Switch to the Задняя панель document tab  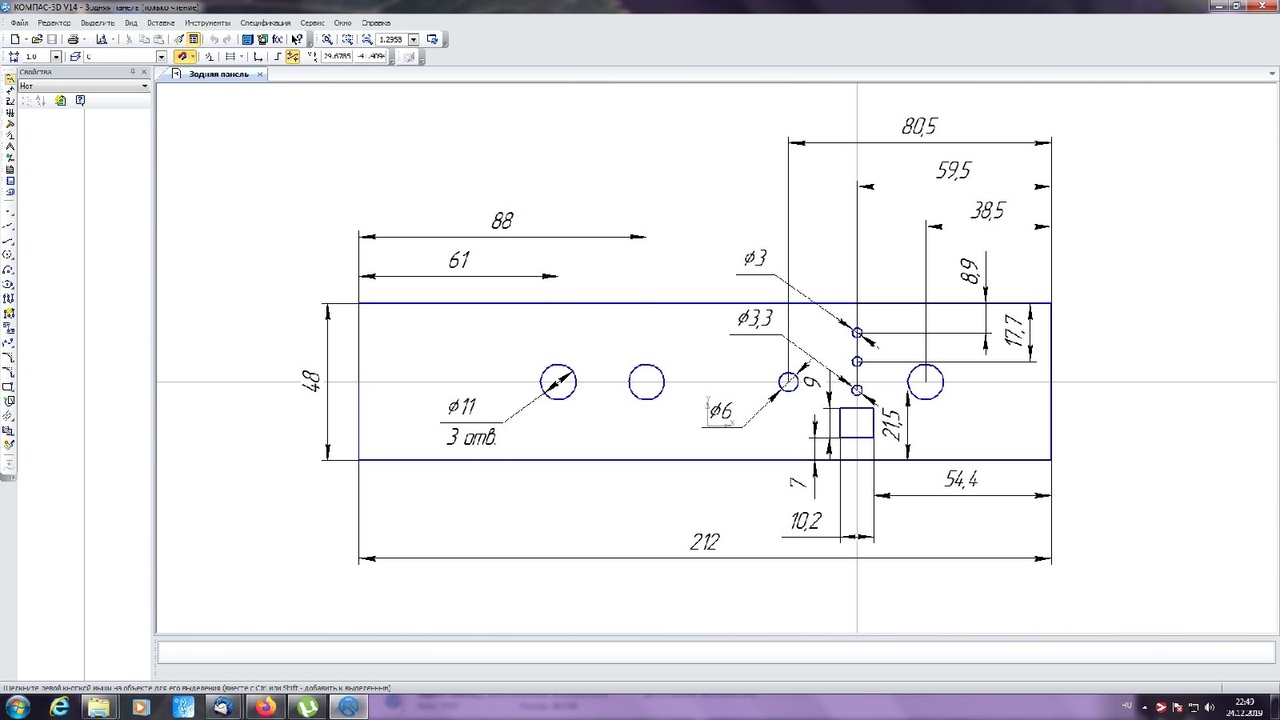218,74
